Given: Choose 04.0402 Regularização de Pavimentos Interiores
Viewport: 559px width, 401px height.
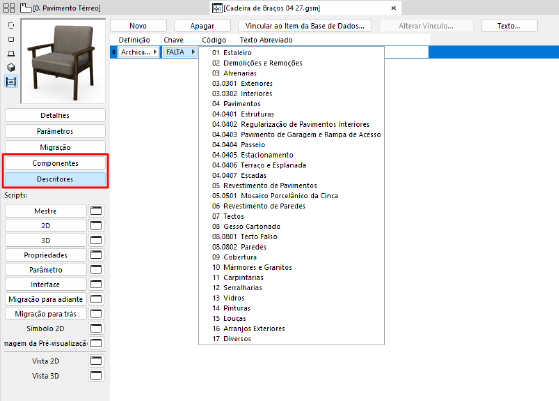Looking at the screenshot, I should tap(291, 124).
